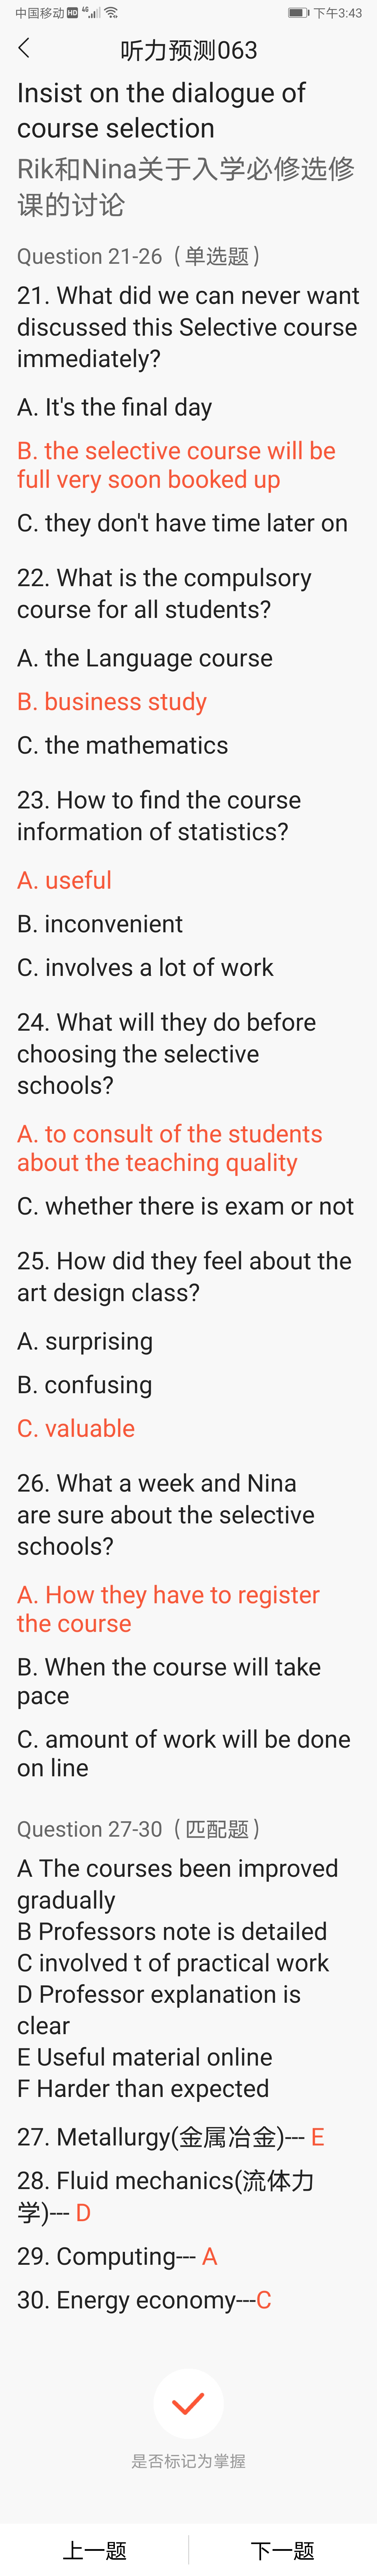Select A. surprising for question 25
Image resolution: width=377 pixels, height=2576 pixels.
point(85,1341)
